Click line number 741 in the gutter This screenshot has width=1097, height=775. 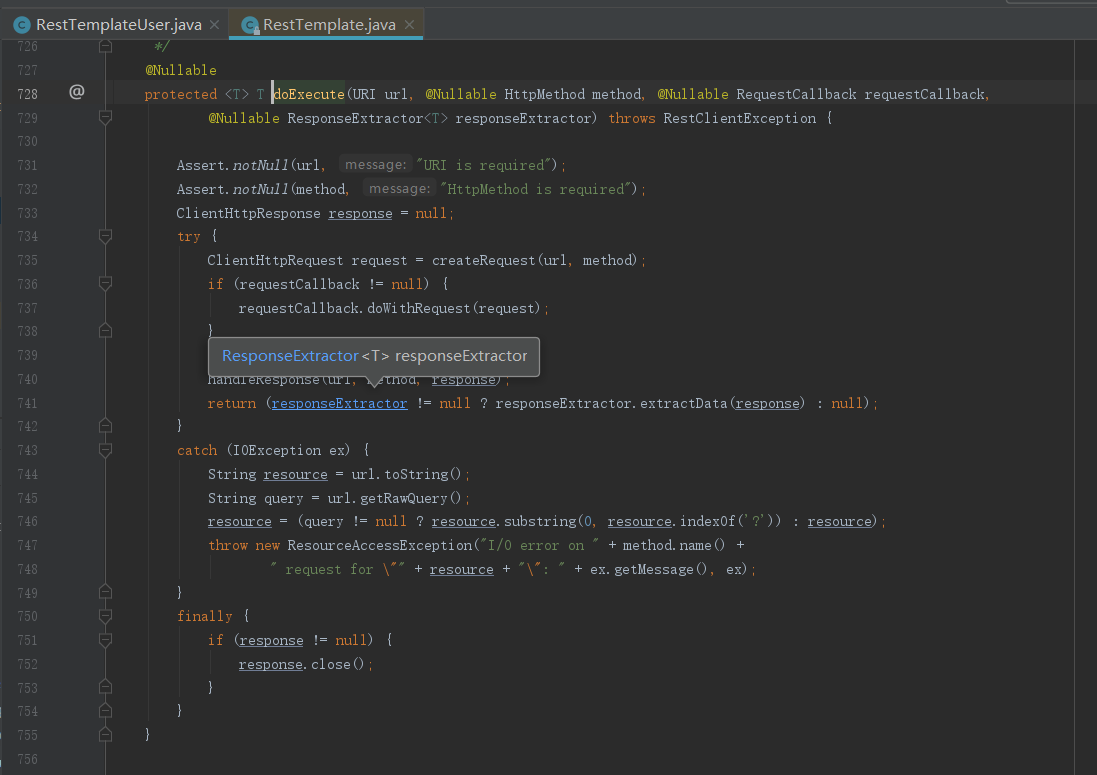(x=28, y=403)
